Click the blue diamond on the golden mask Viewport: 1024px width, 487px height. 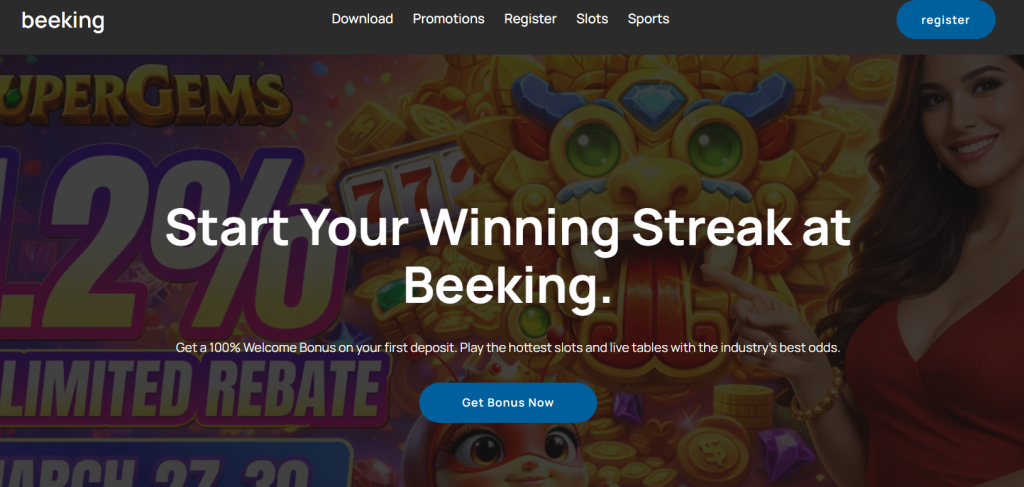pyautogui.click(x=652, y=103)
